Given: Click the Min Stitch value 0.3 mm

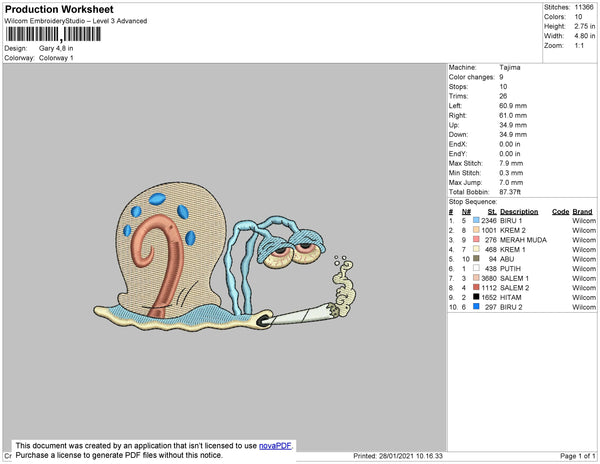Looking at the screenshot, I should click(511, 173).
